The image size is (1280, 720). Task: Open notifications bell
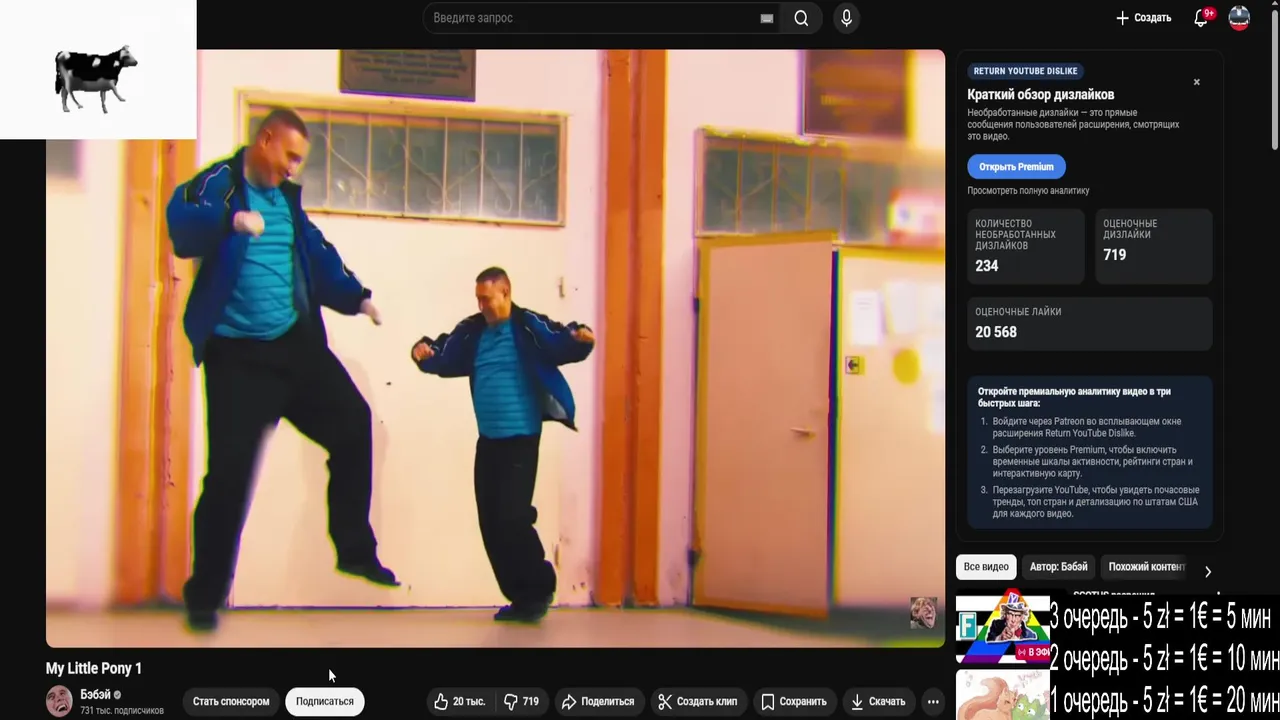[1203, 18]
